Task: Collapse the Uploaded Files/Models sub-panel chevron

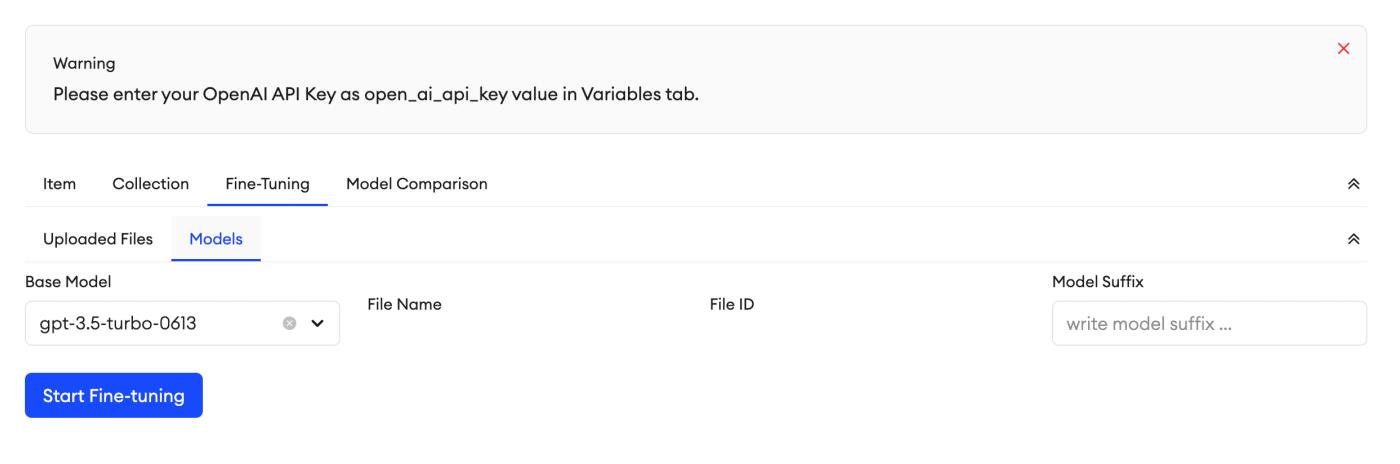Action: 1354,240
